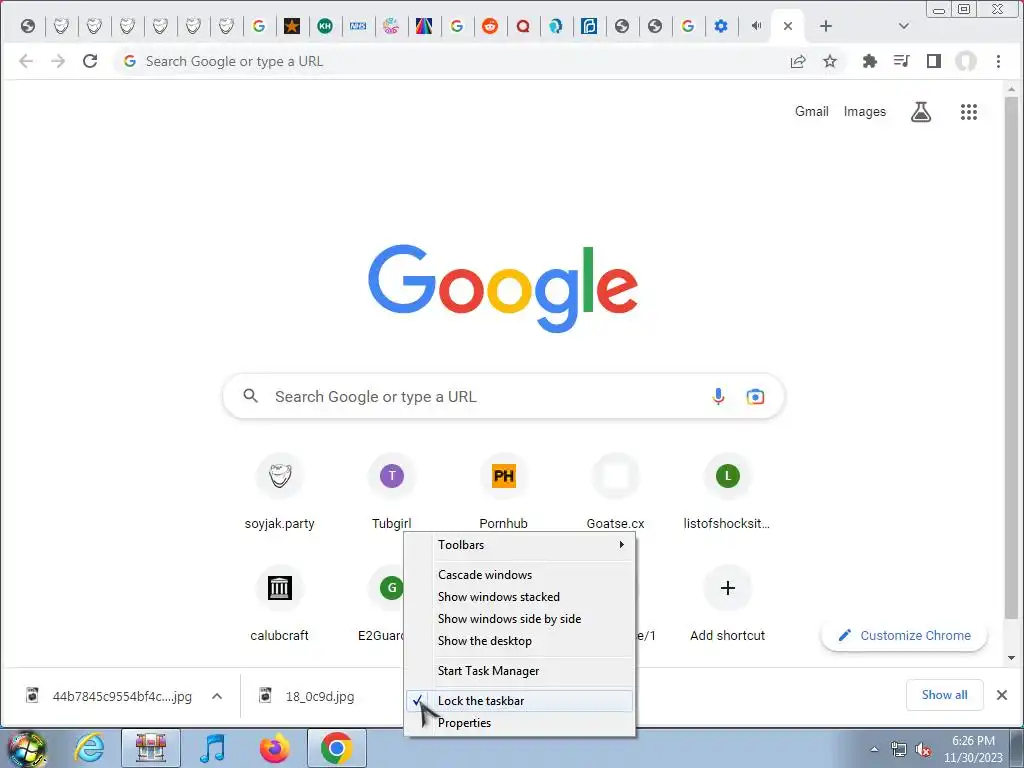Open Chrome's three-dot menu
The width and height of the screenshot is (1024, 768).
(x=998, y=61)
